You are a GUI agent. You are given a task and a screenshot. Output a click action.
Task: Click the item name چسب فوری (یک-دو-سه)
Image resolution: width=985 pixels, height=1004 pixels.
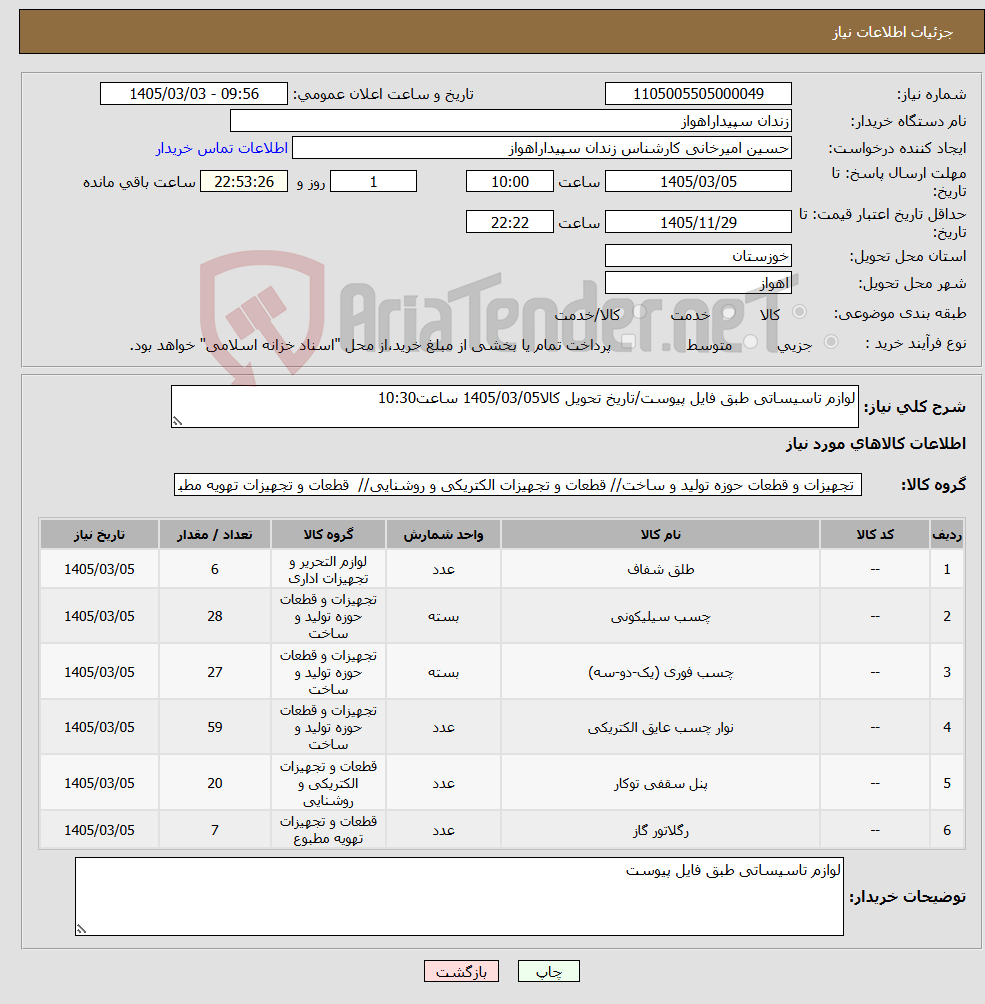[660, 672]
